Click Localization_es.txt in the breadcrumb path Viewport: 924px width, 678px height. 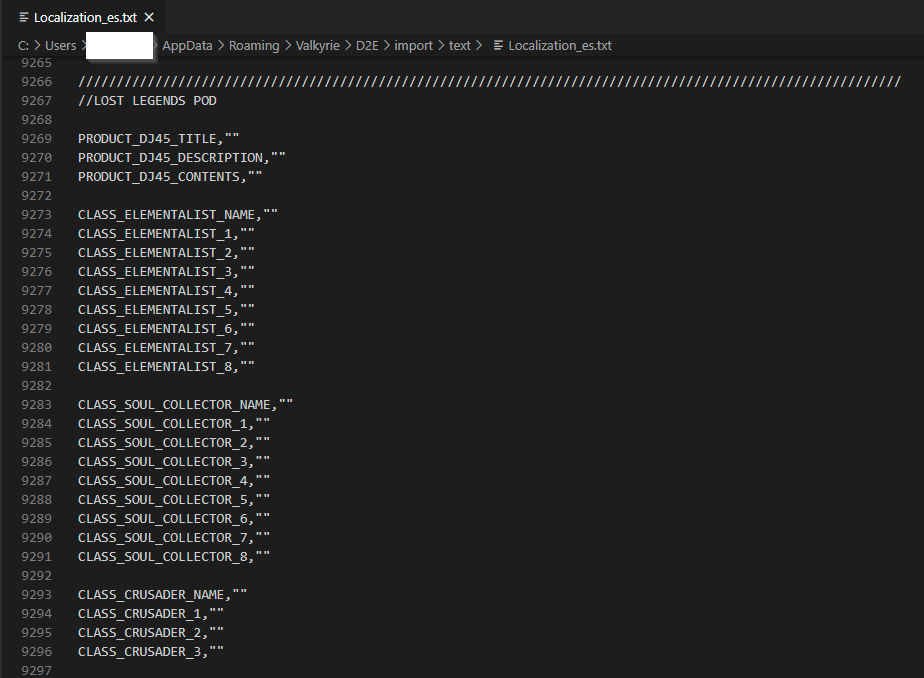click(560, 45)
